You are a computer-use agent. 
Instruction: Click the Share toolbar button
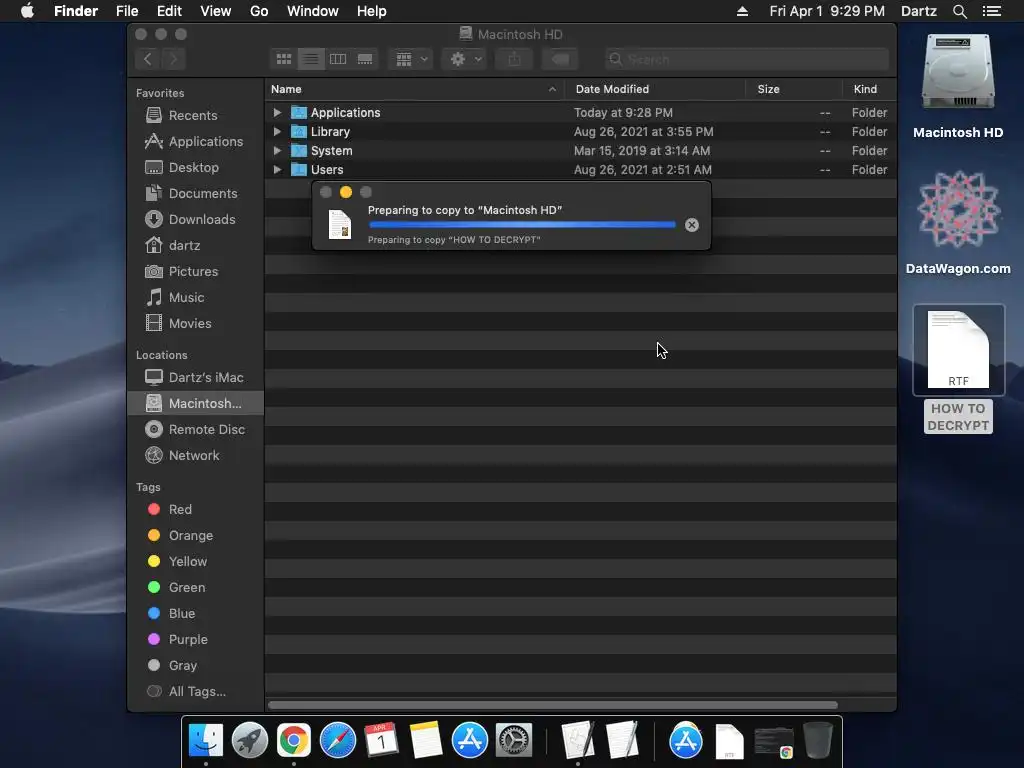[515, 59]
